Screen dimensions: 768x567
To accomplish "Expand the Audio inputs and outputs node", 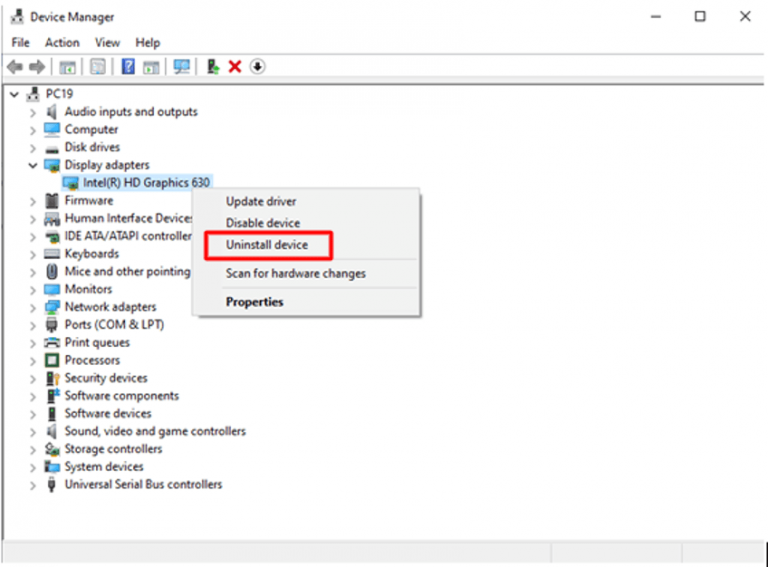I will click(x=33, y=112).
